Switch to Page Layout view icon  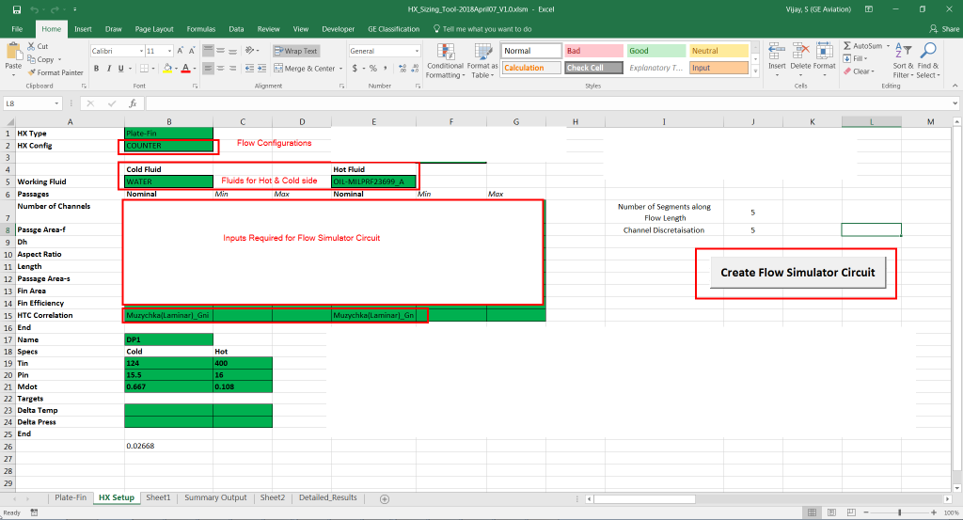coord(831,512)
